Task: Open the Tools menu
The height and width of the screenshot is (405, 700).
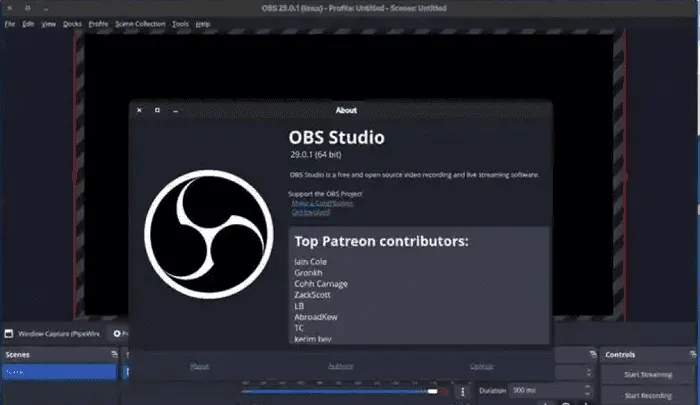Action: pyautogui.click(x=180, y=24)
